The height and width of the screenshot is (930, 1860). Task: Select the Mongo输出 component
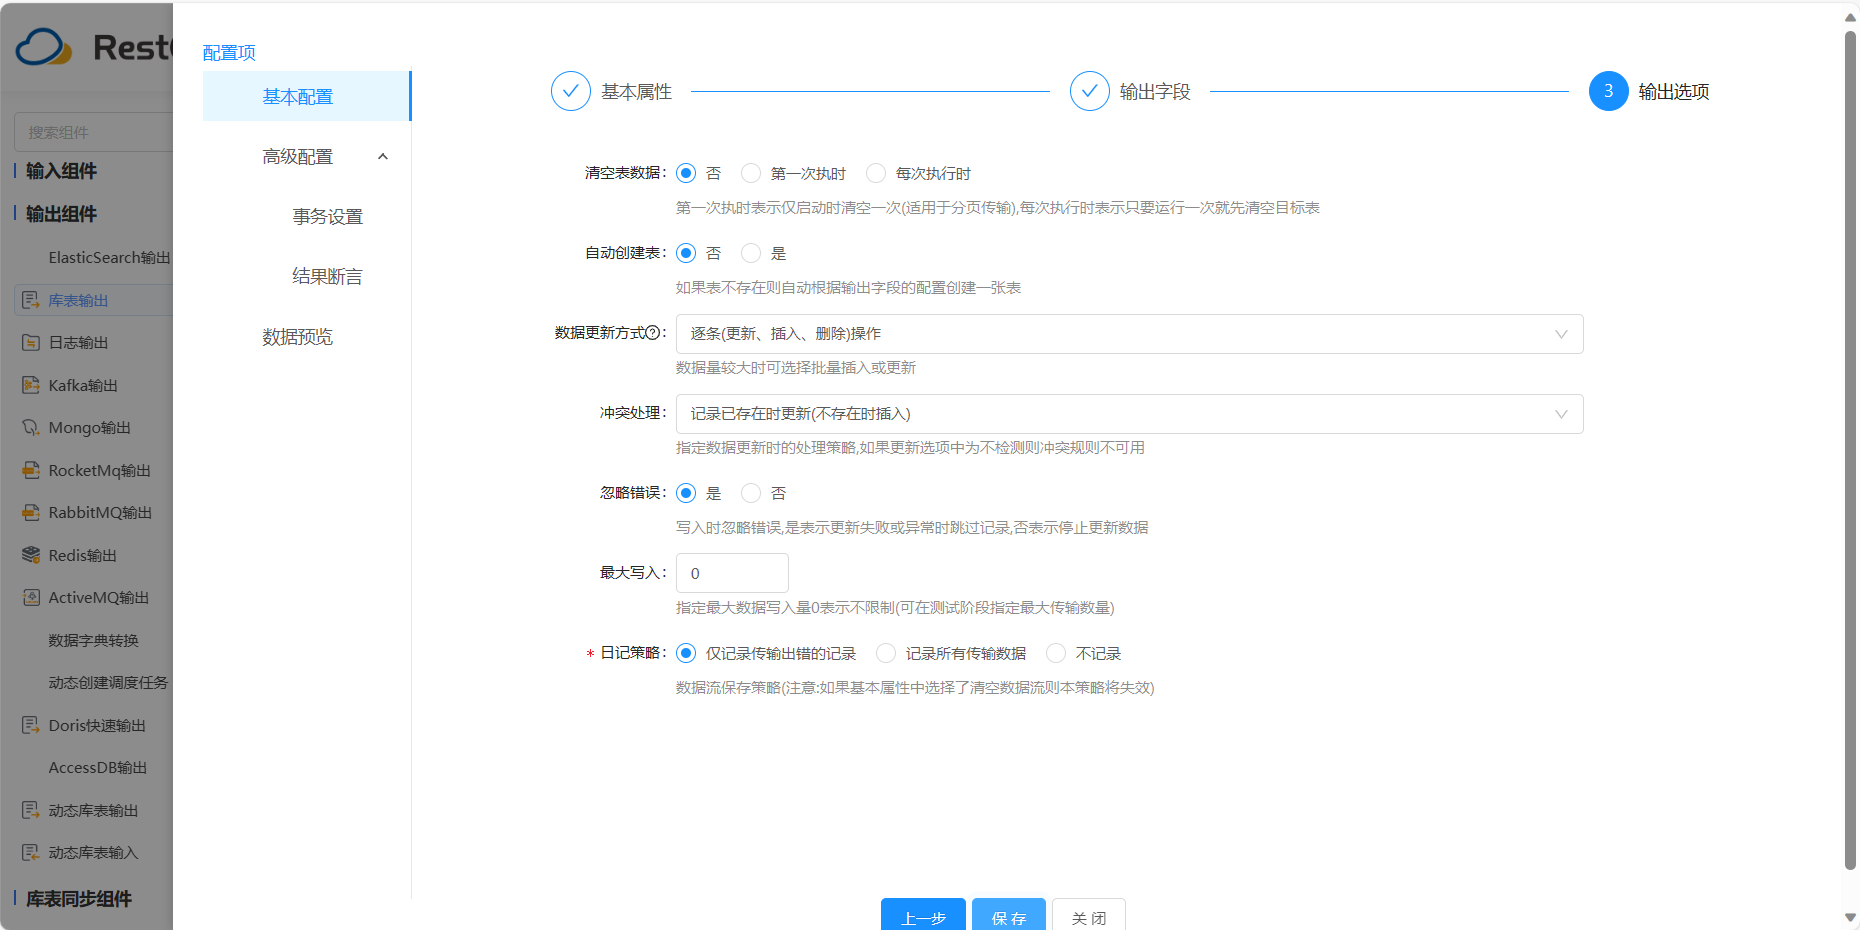coord(89,427)
